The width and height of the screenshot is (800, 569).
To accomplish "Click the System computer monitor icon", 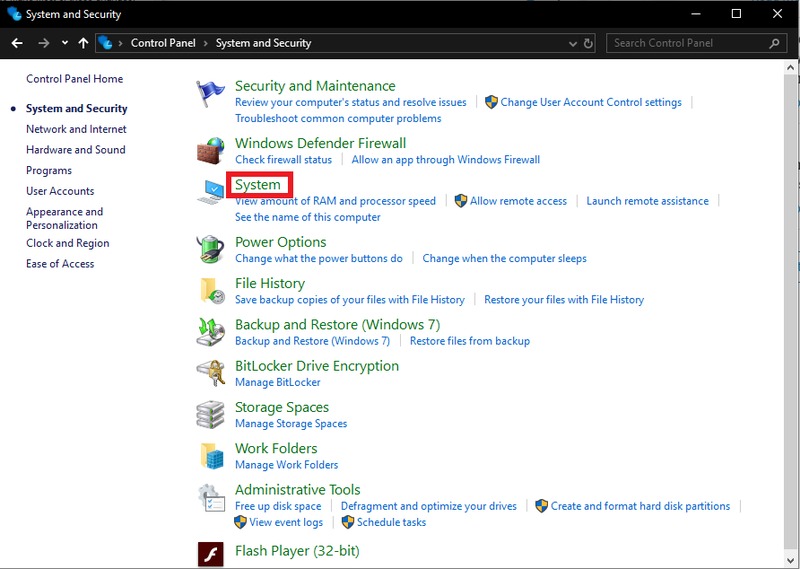I will tap(211, 193).
